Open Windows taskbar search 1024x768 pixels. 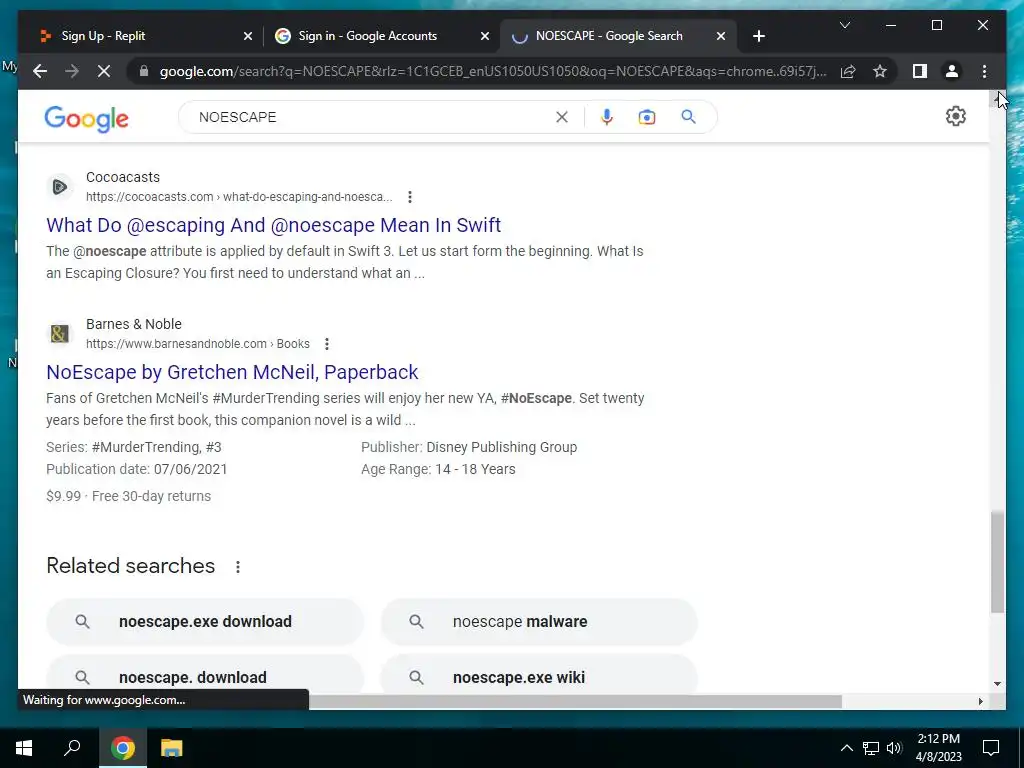pyautogui.click(x=72, y=748)
